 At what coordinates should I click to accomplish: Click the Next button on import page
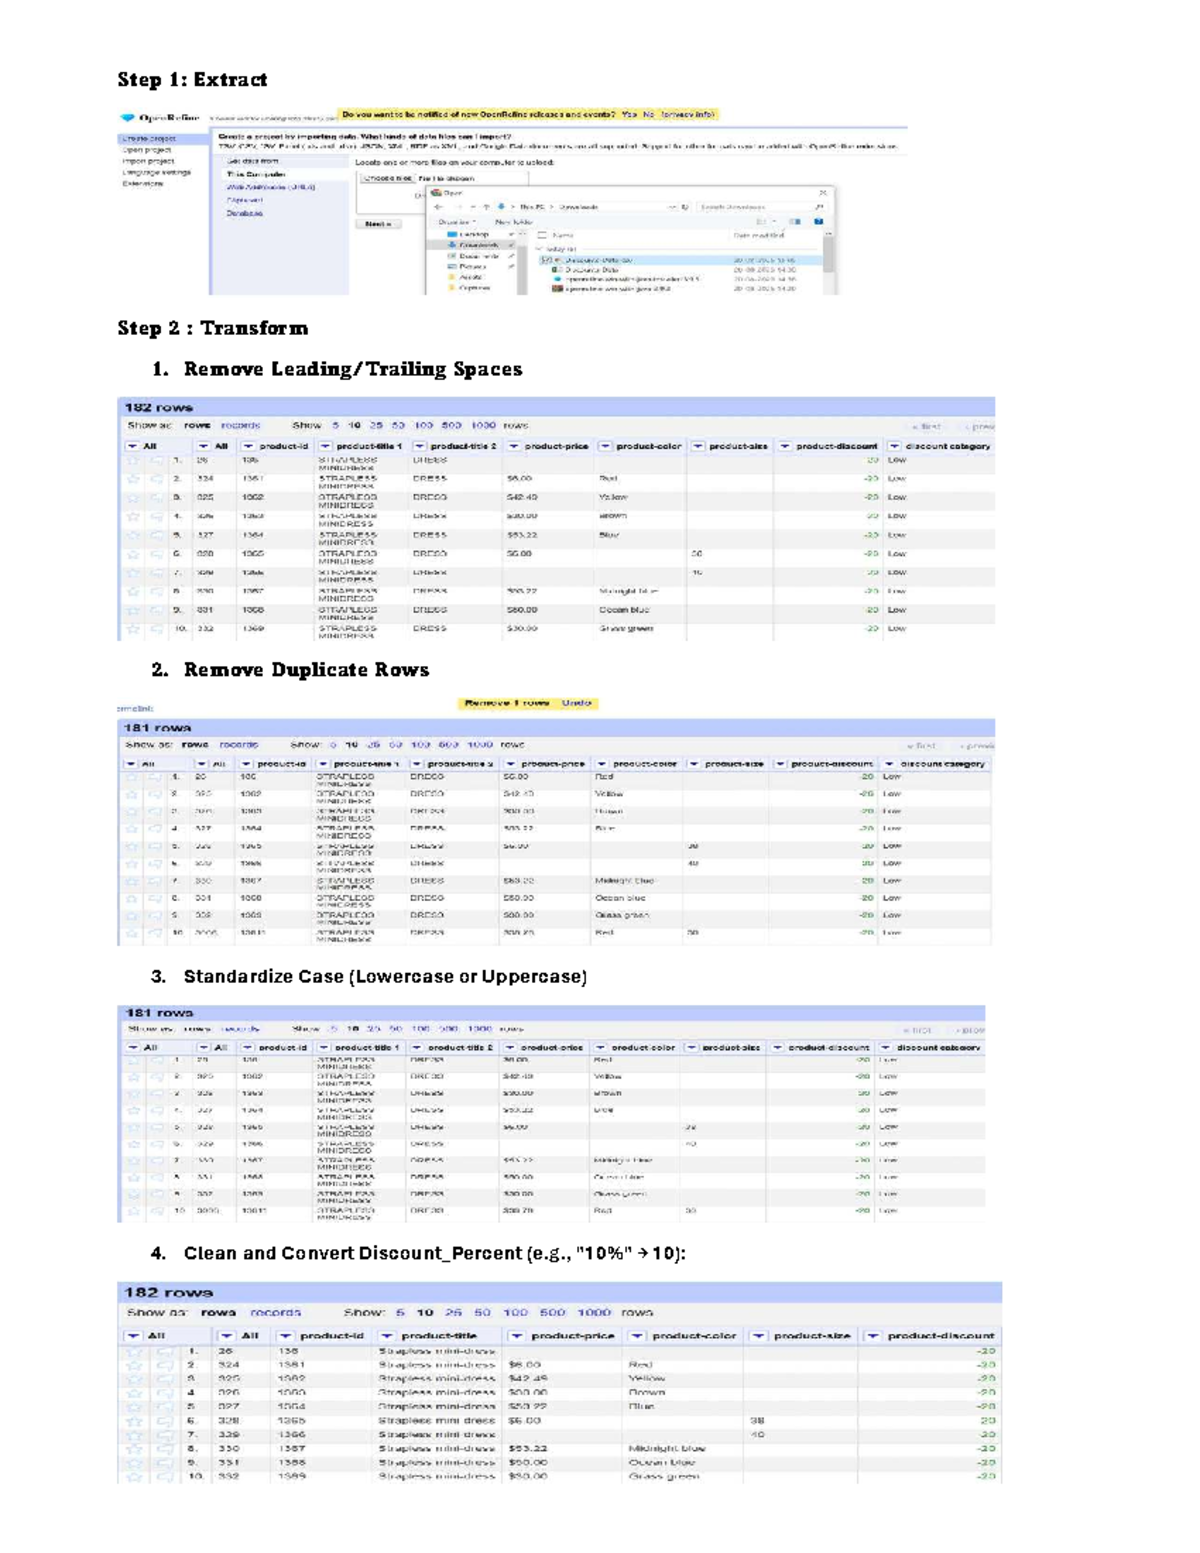[x=377, y=224]
